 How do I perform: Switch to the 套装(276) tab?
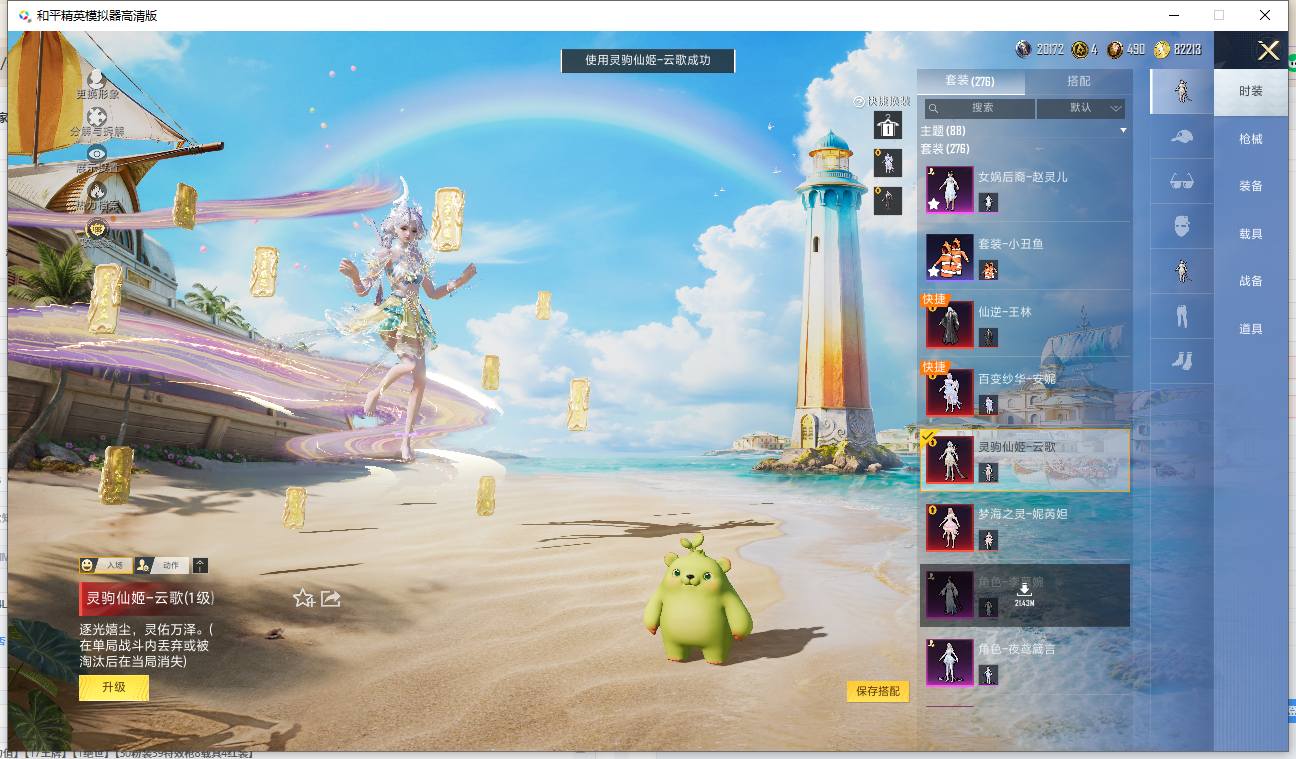pyautogui.click(x=970, y=81)
